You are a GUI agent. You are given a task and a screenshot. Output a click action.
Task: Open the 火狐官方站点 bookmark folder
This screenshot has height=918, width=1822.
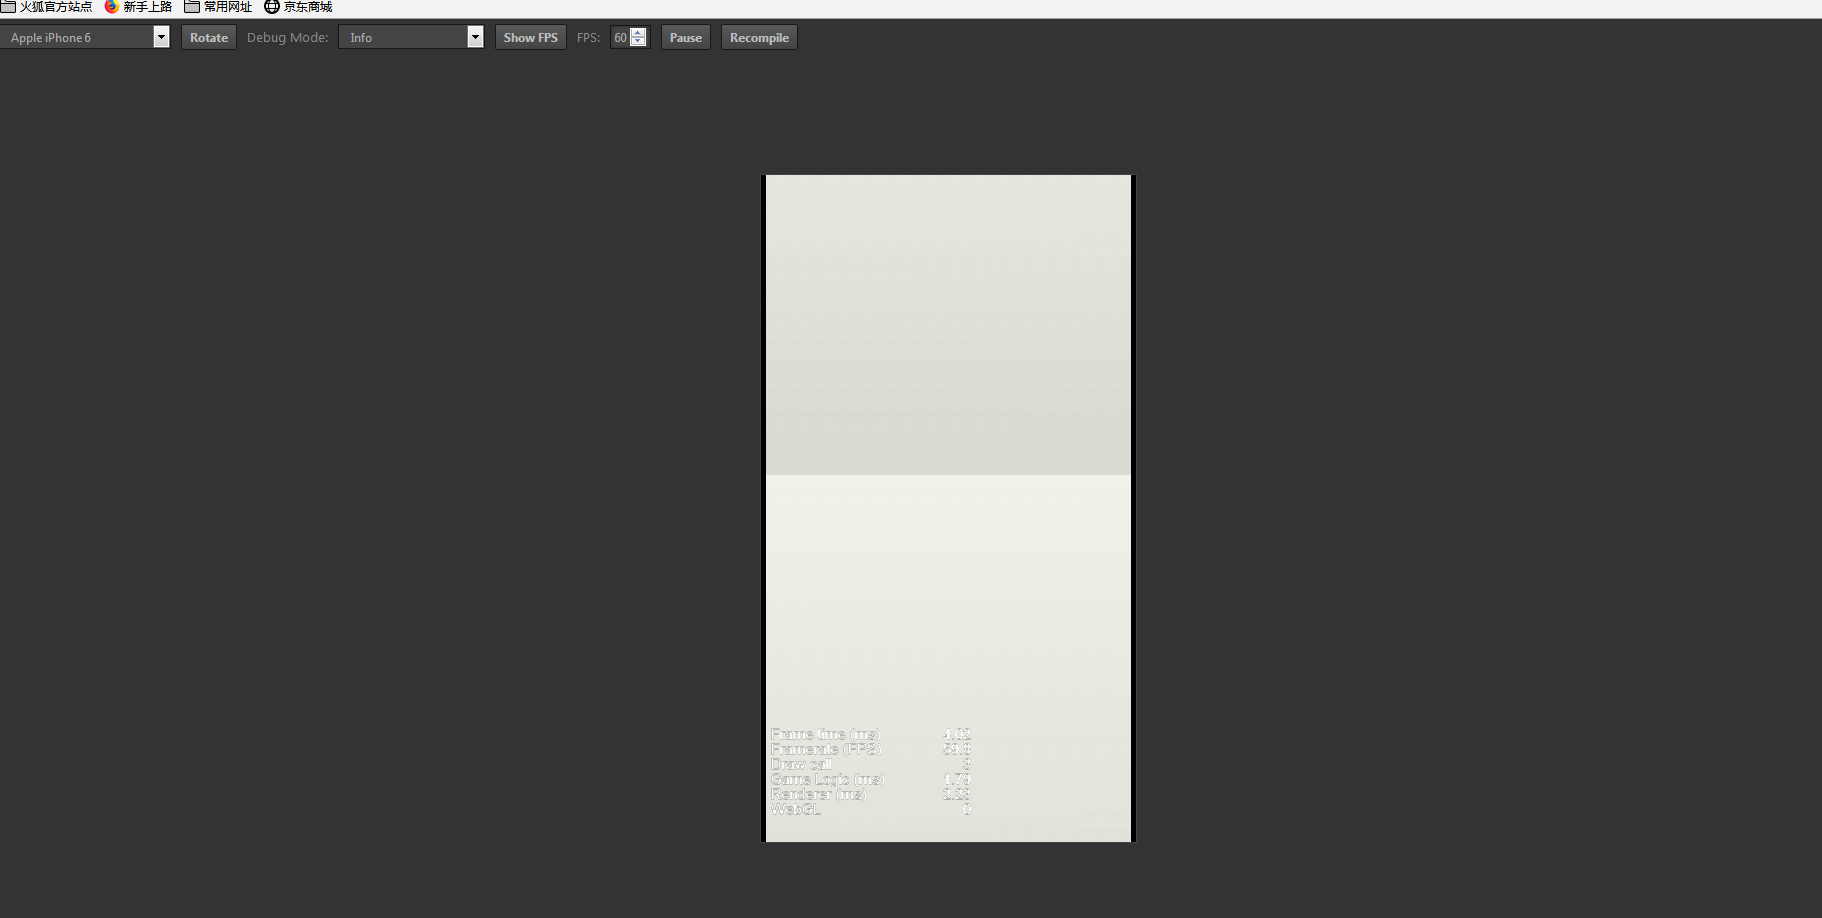(x=47, y=7)
